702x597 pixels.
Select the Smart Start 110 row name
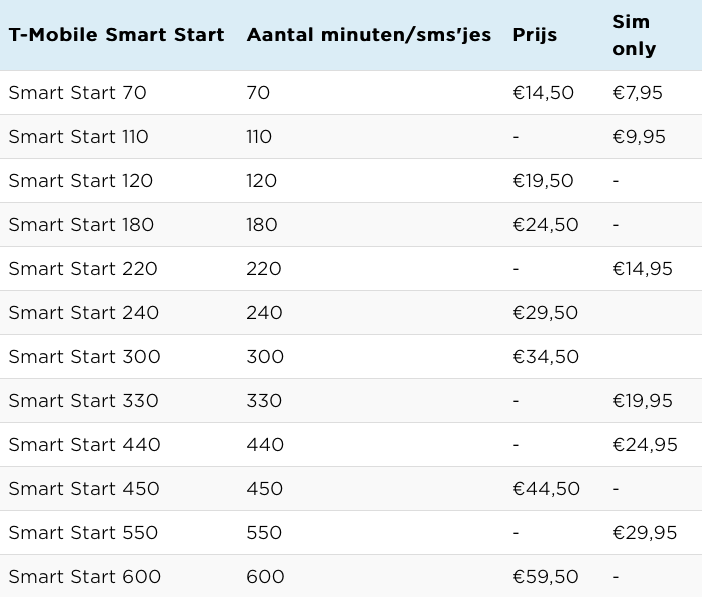pyautogui.click(x=78, y=137)
